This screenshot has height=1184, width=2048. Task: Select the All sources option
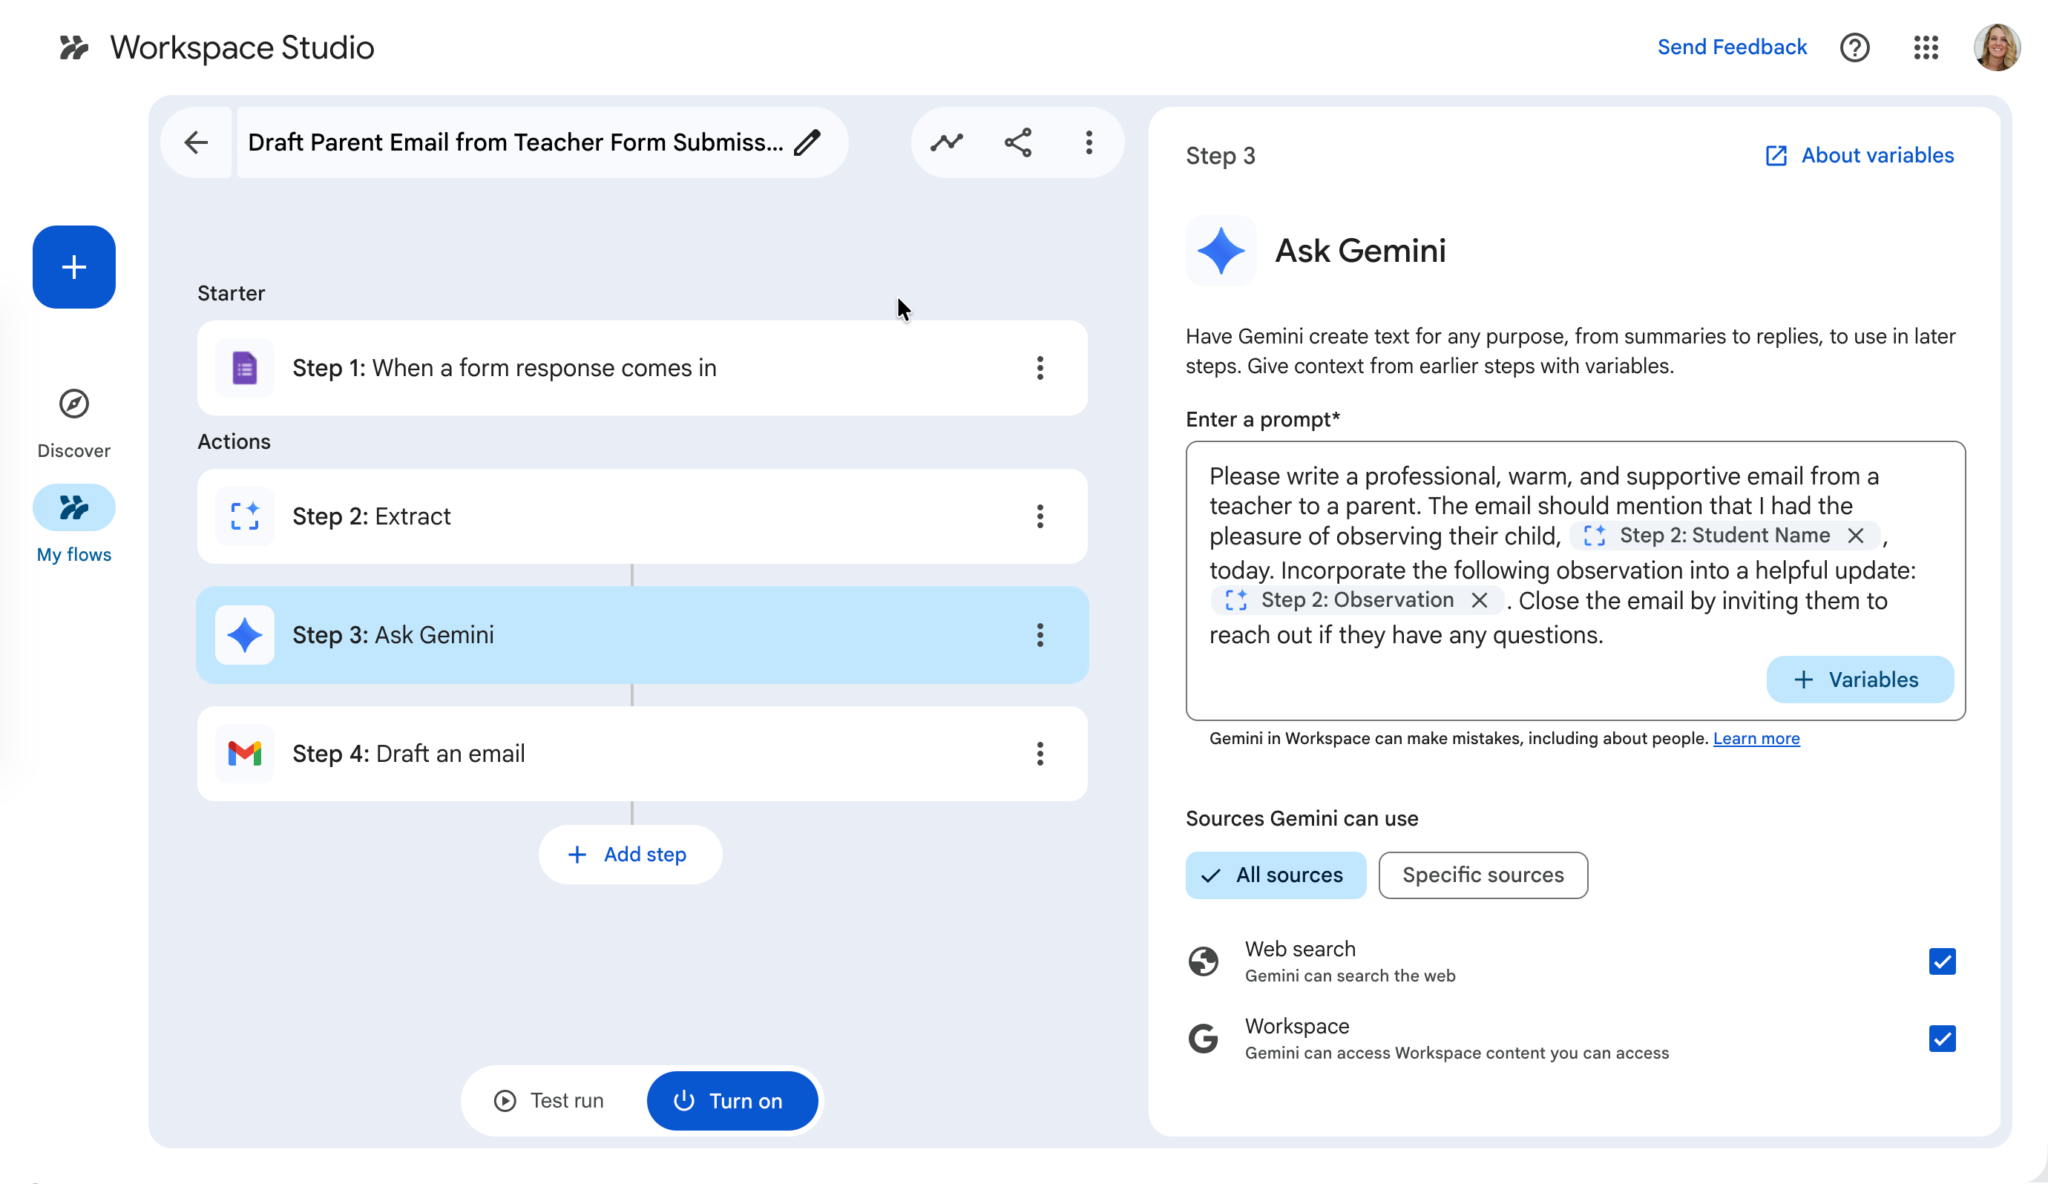click(1275, 875)
